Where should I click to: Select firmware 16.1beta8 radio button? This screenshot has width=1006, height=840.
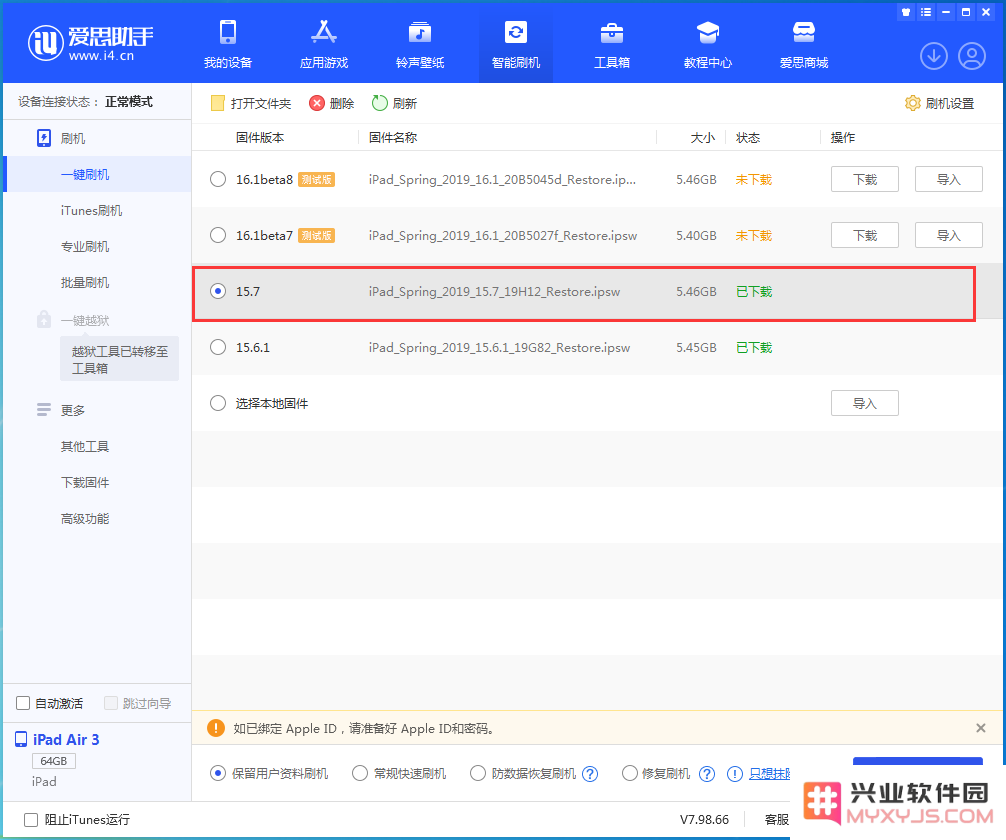point(218,180)
